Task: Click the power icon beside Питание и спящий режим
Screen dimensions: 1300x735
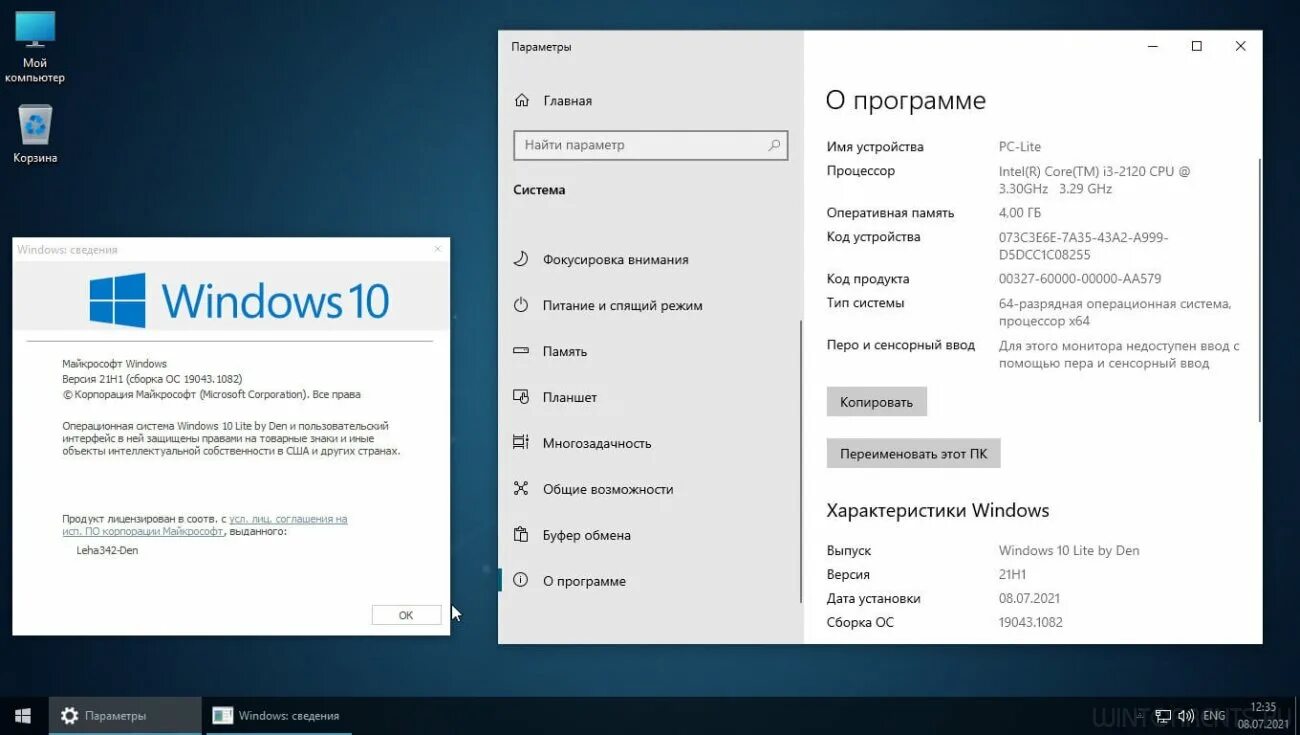Action: pos(521,305)
